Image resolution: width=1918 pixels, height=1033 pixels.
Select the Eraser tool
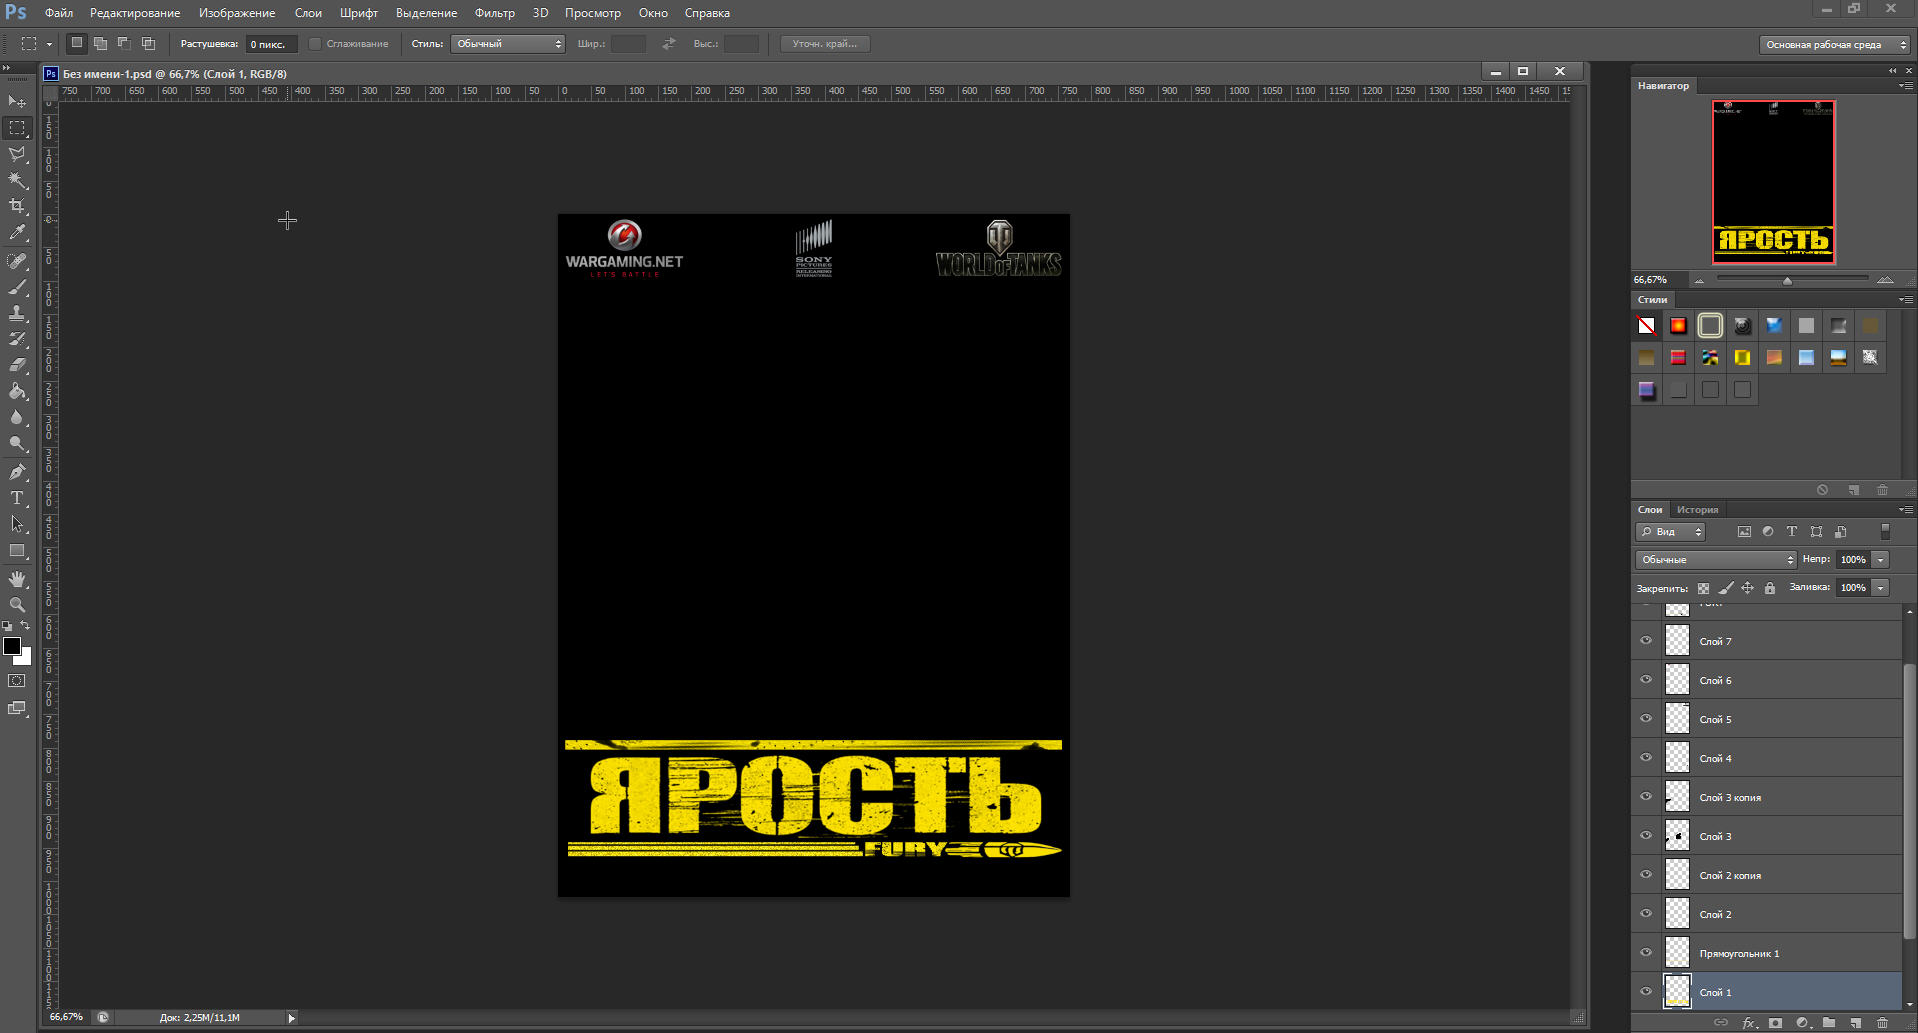(x=17, y=365)
